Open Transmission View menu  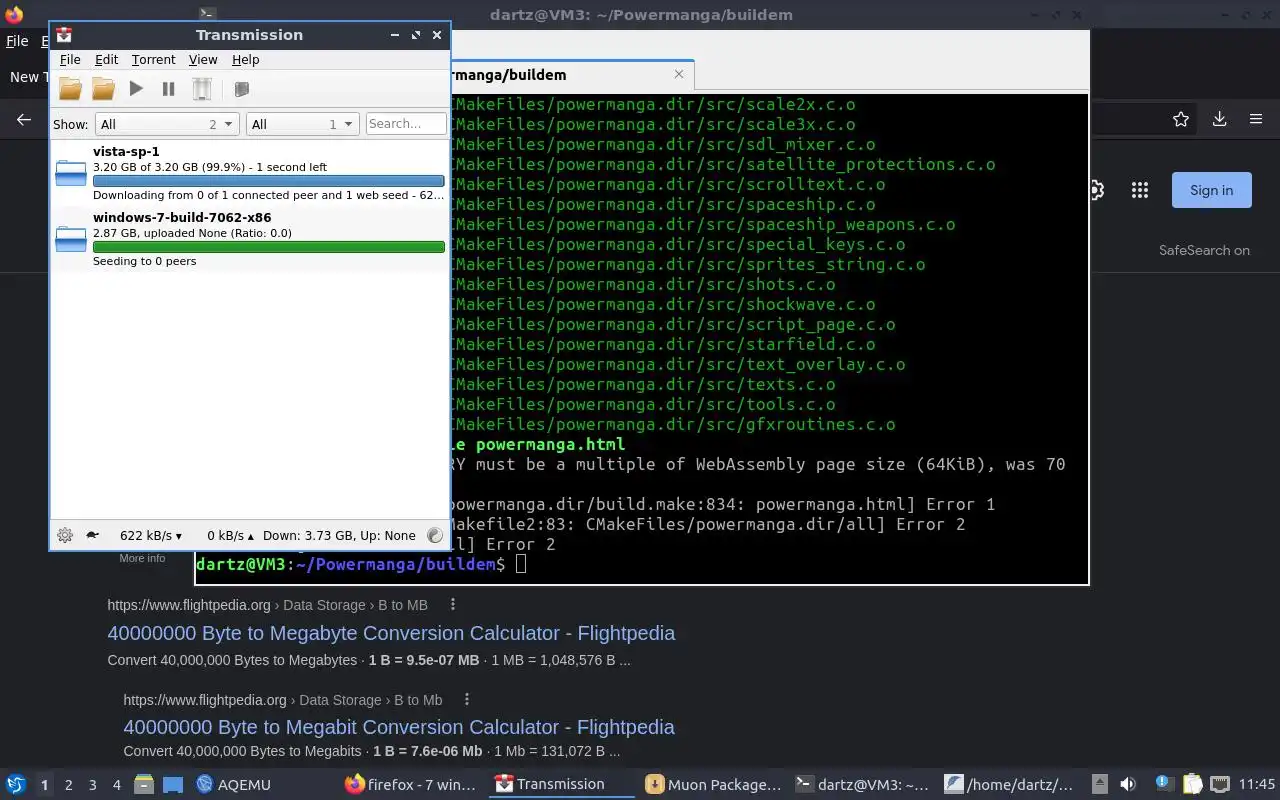[203, 60]
